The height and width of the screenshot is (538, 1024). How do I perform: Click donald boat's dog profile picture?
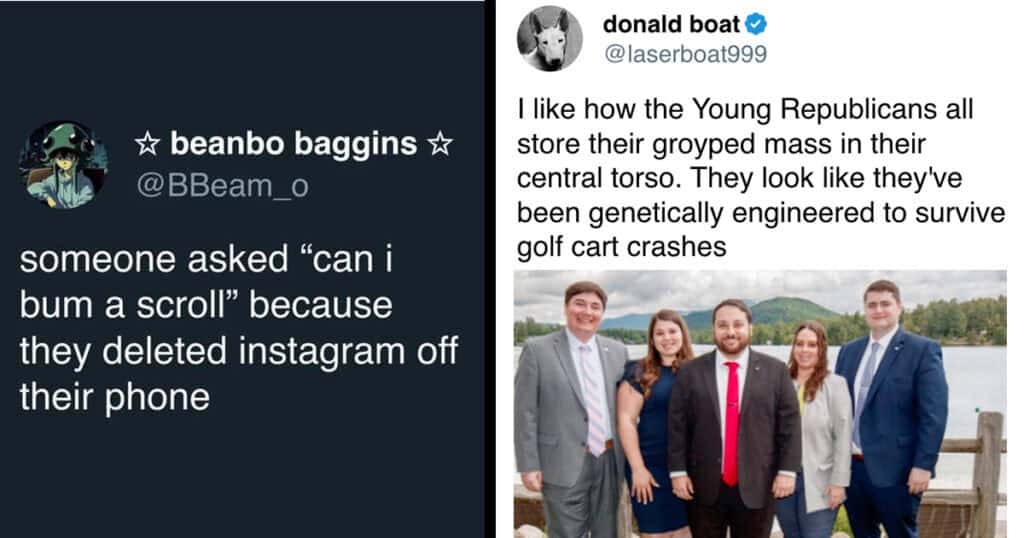pyautogui.click(x=549, y=39)
